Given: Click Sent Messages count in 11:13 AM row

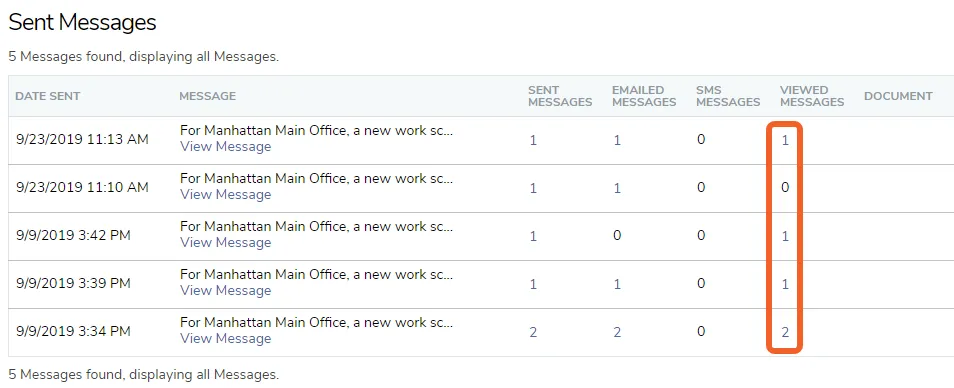Looking at the screenshot, I should (x=533, y=140).
